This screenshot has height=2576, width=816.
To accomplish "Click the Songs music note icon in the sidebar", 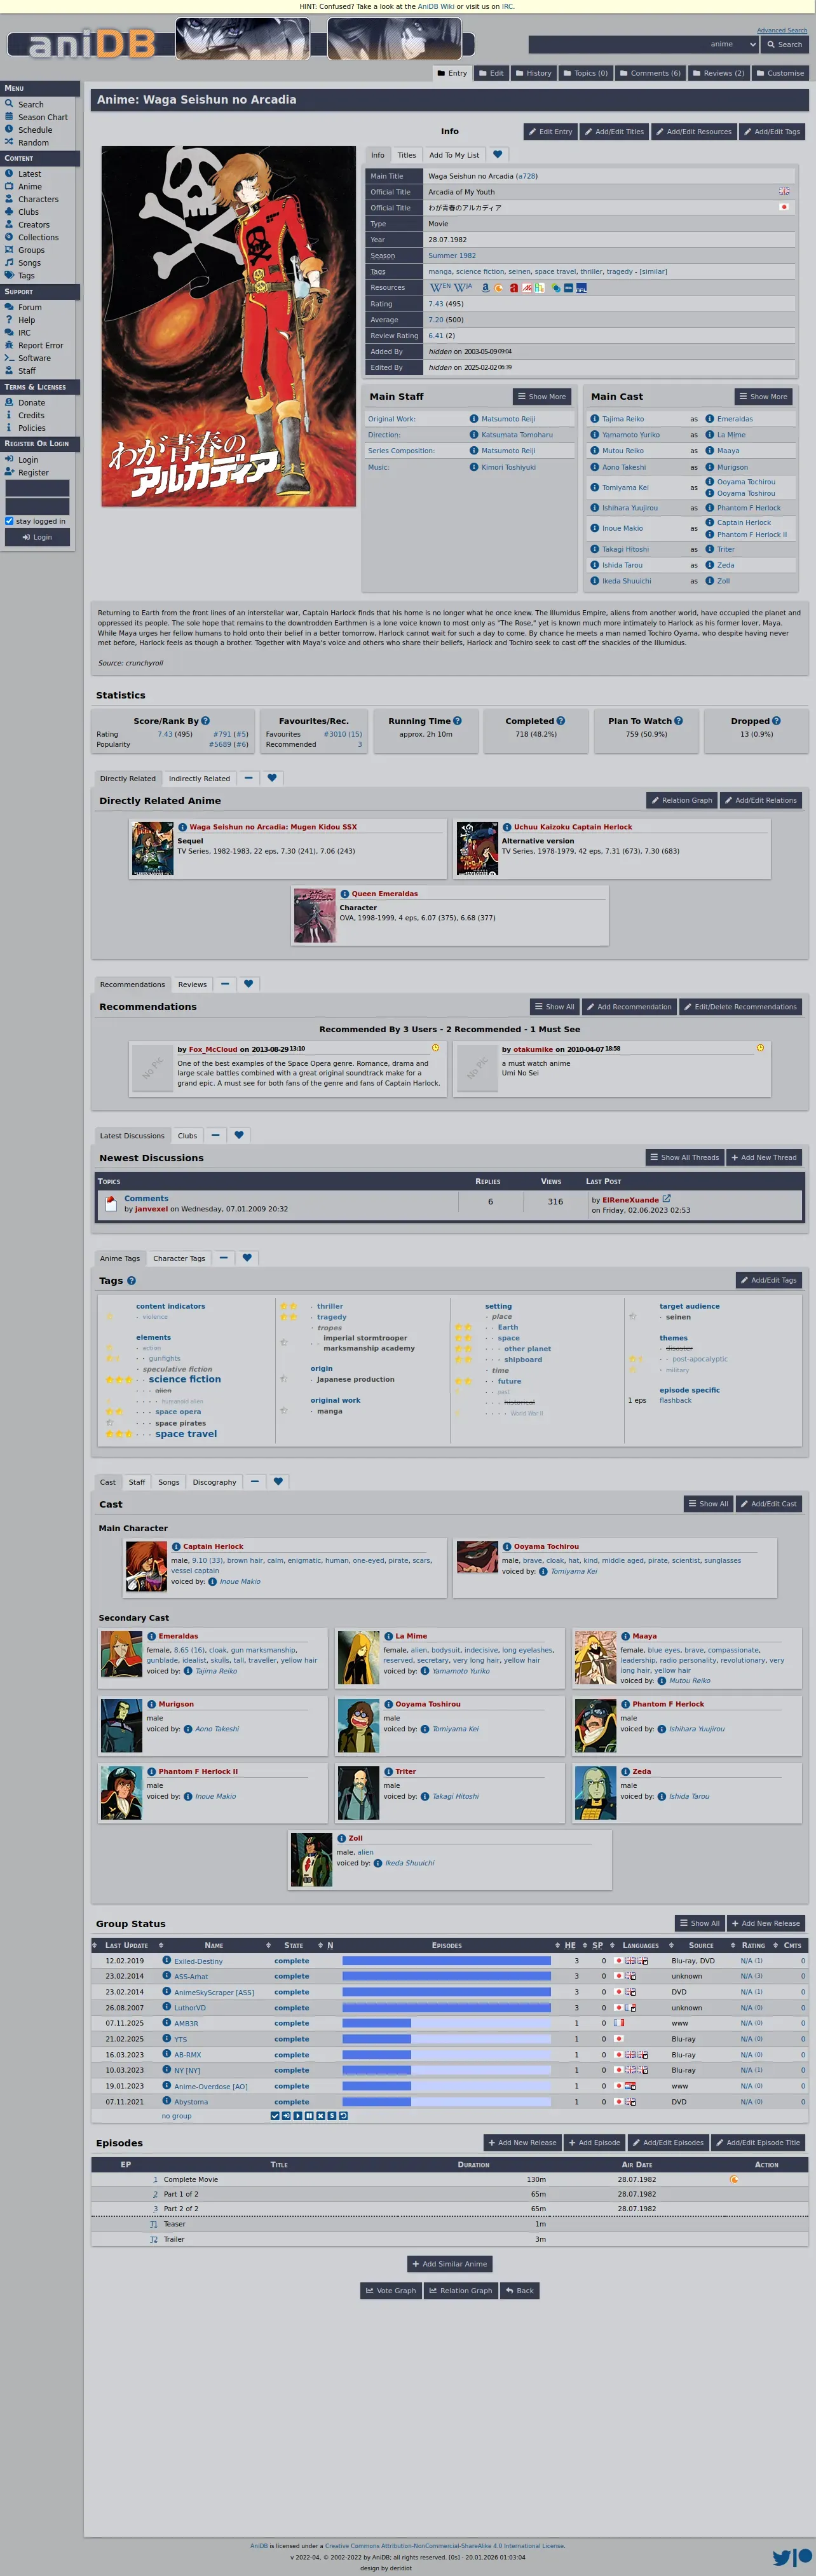I will point(9,263).
